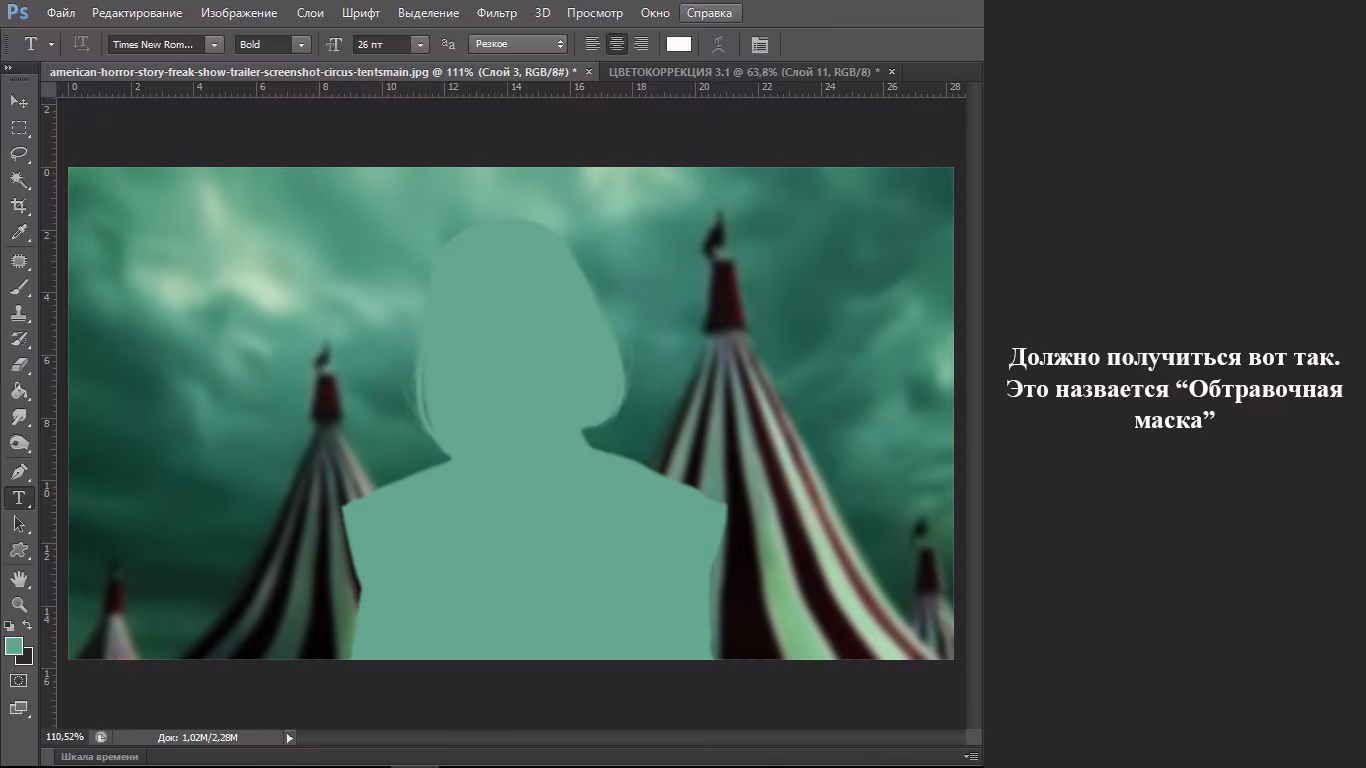Open the Bold font style dropdown
Viewport: 1366px width, 768px height.
coord(301,44)
